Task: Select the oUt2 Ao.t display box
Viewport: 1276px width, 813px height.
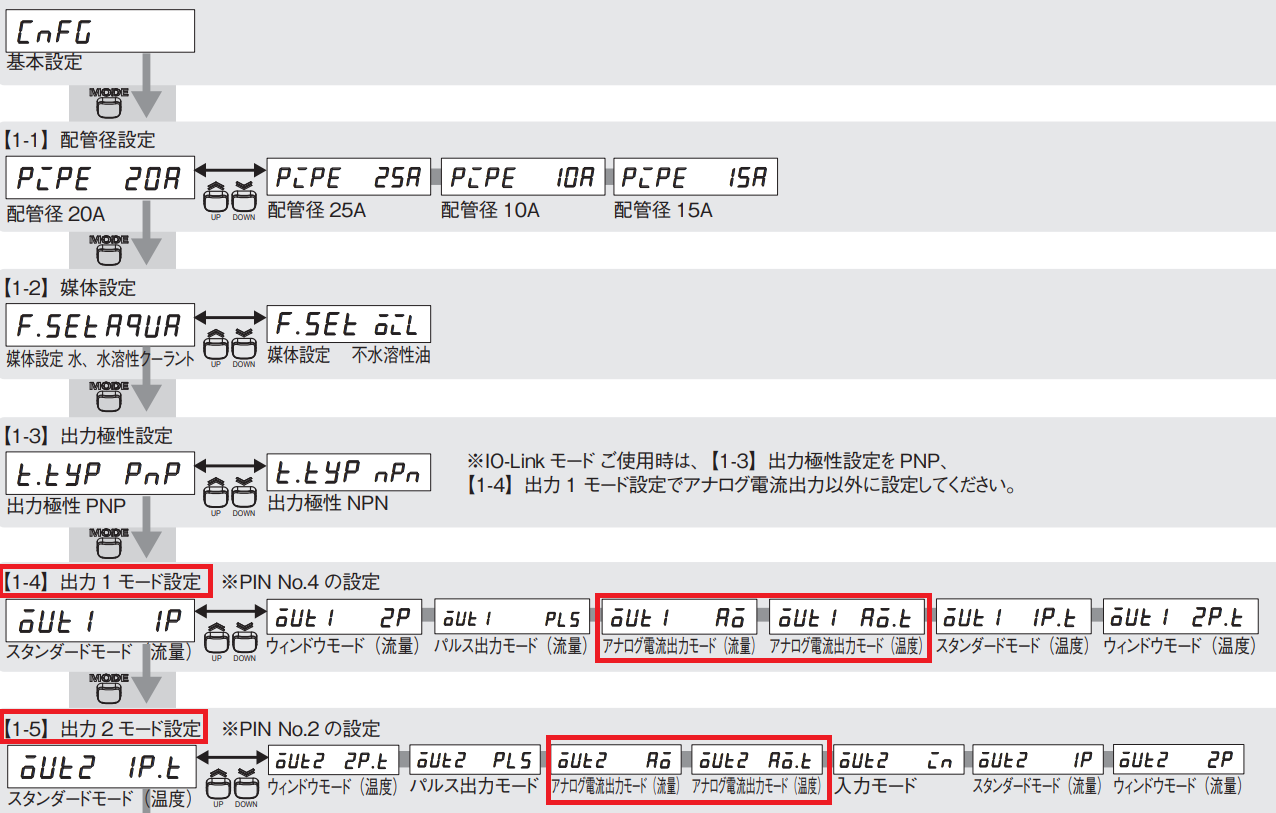Action: (x=758, y=758)
